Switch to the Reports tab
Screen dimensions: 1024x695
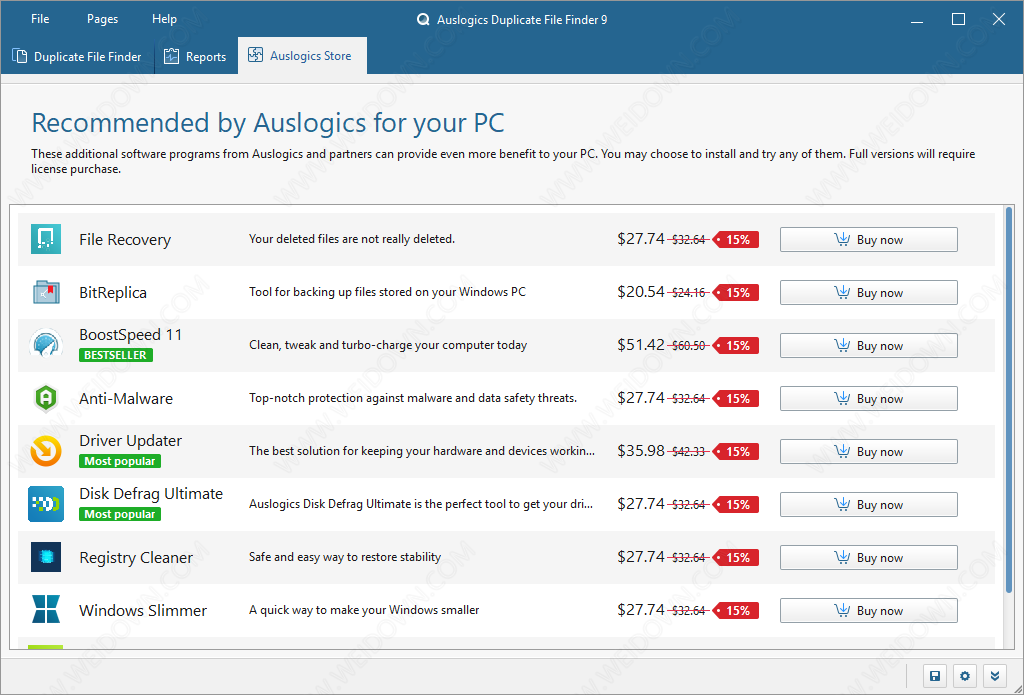195,57
